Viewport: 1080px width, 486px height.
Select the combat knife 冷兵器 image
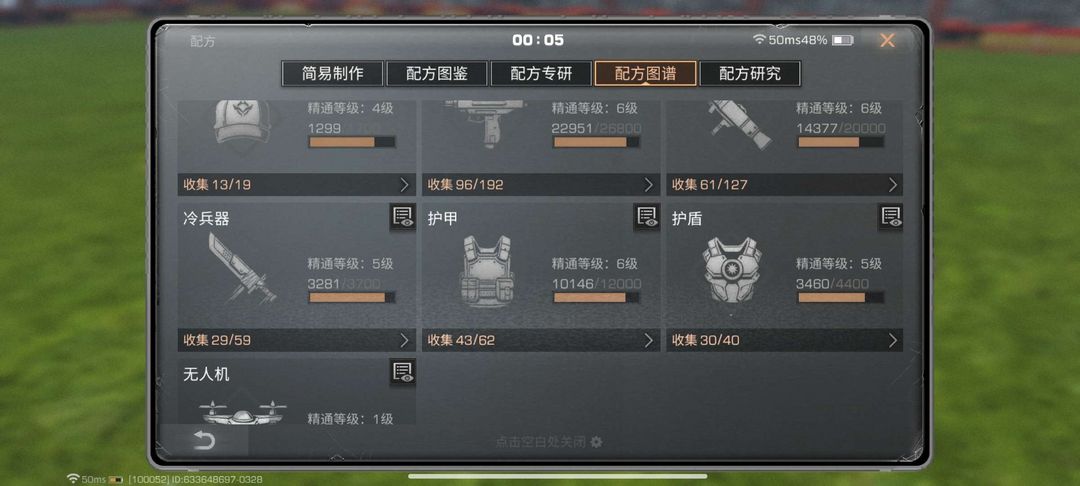(241, 268)
